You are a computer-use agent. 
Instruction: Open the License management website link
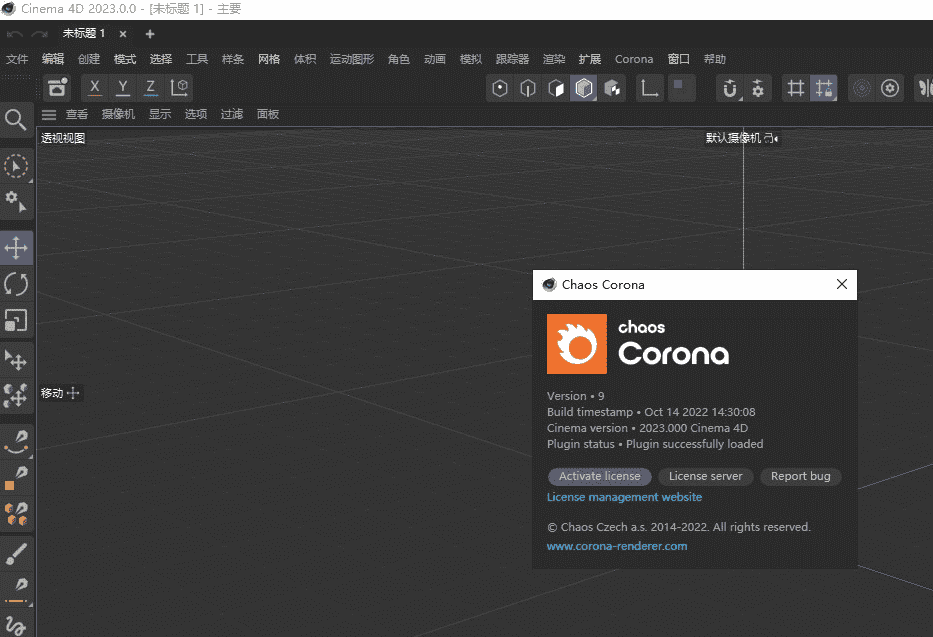(x=624, y=497)
